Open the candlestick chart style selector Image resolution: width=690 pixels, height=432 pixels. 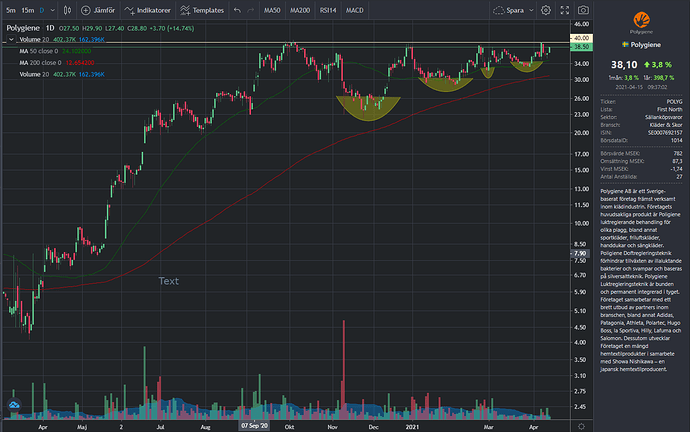click(x=67, y=10)
